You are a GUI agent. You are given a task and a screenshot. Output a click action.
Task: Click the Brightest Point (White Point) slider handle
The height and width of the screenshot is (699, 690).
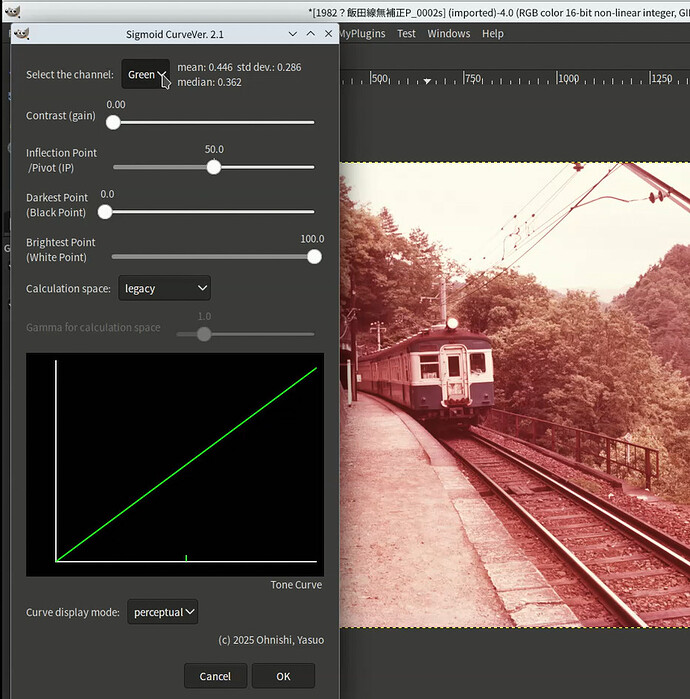coord(314,256)
